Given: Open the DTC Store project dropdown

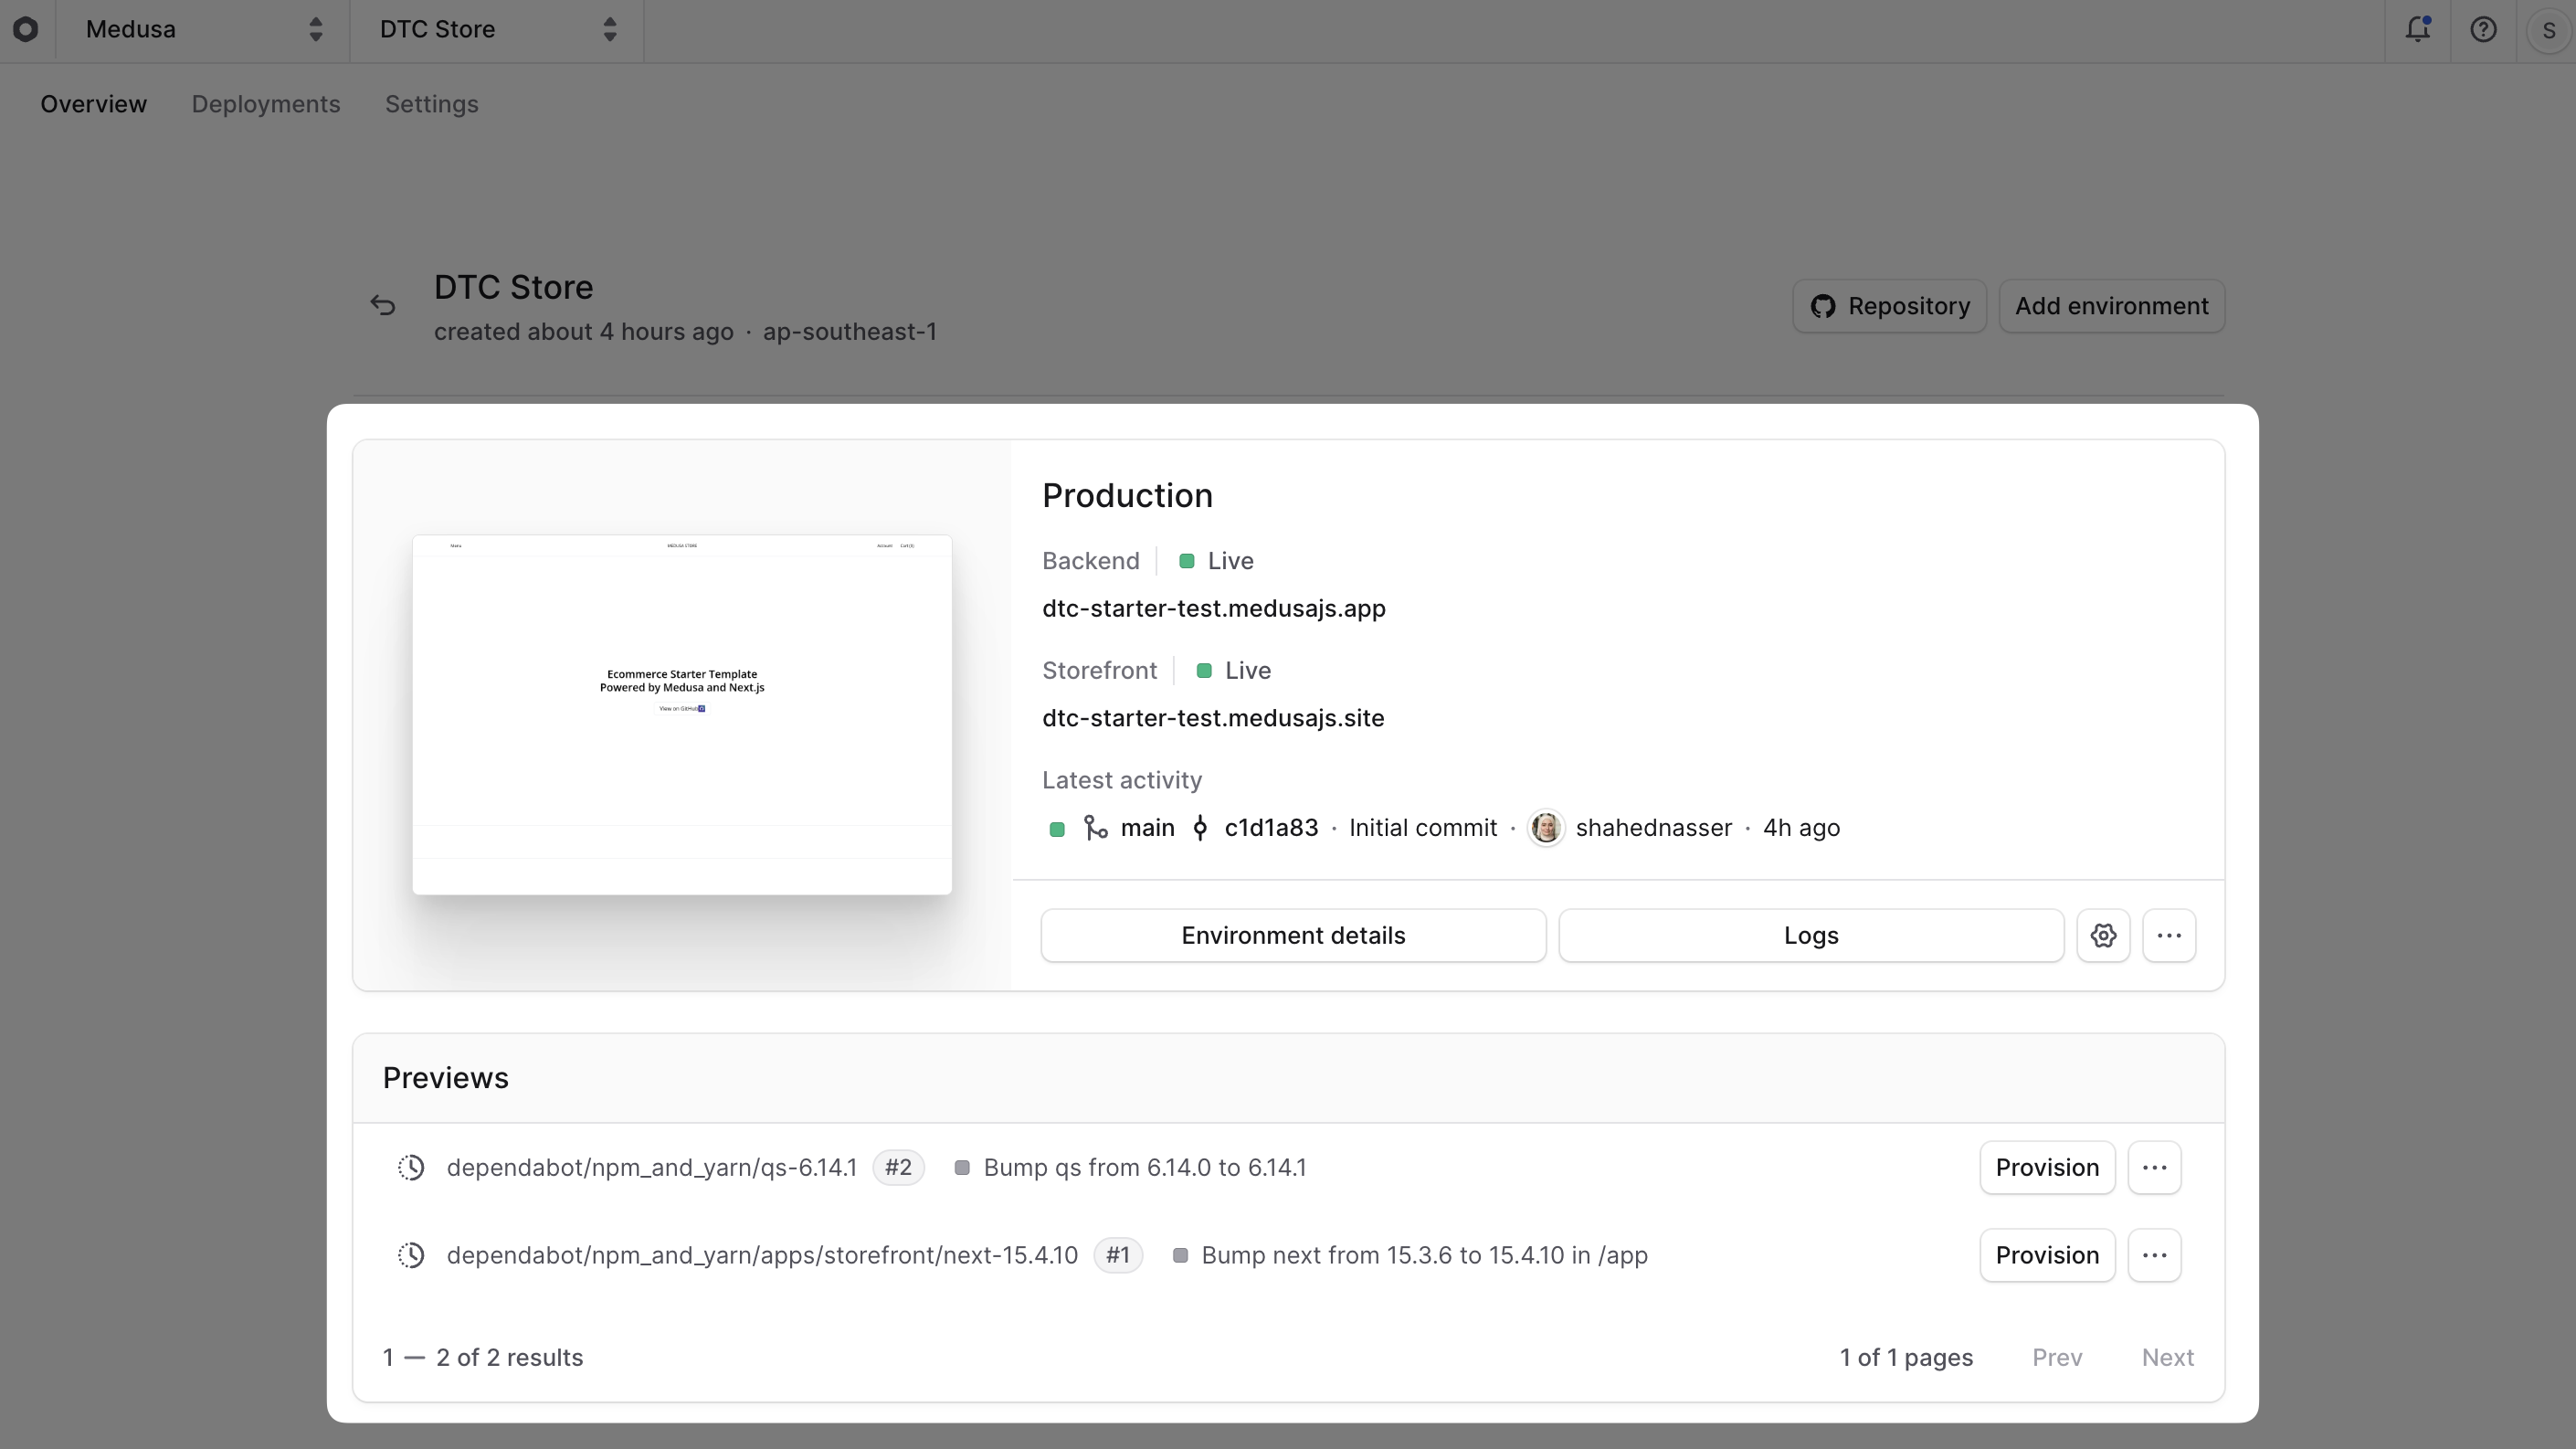Looking at the screenshot, I should pos(497,30).
